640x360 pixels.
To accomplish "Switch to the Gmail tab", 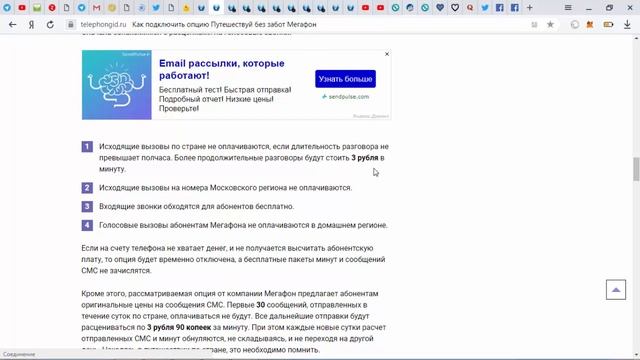I will click(96, 7).
